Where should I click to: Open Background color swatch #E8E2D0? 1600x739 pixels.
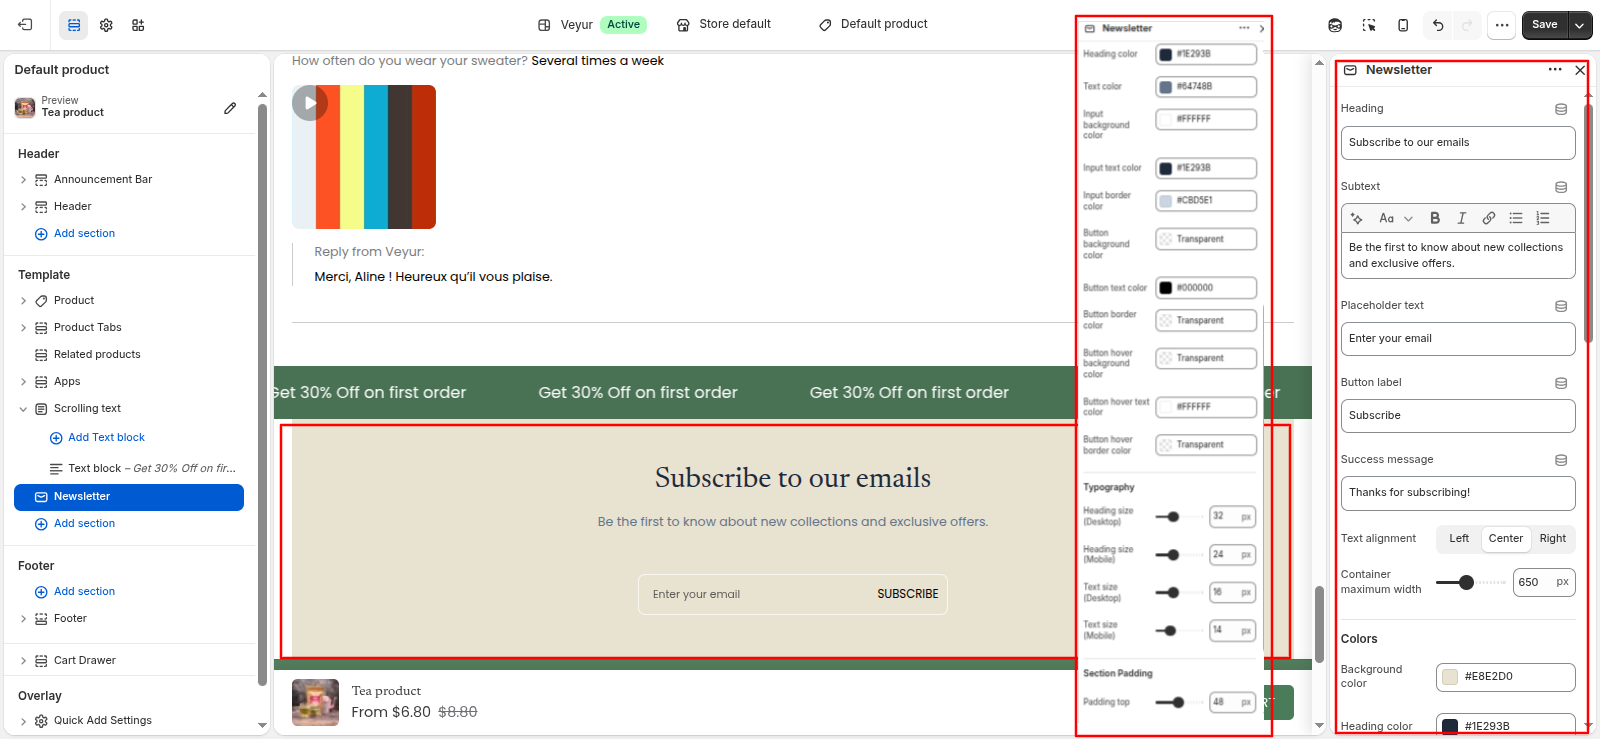point(1449,677)
